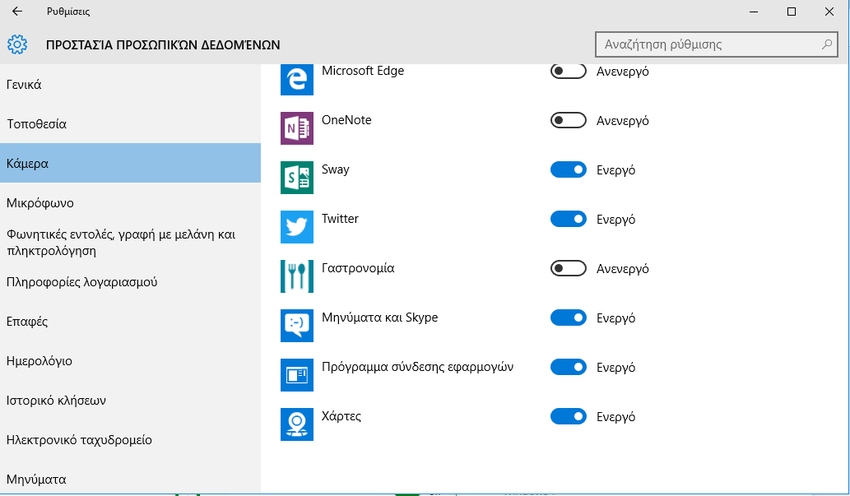Click the Twitter bird icon

(x=298, y=227)
